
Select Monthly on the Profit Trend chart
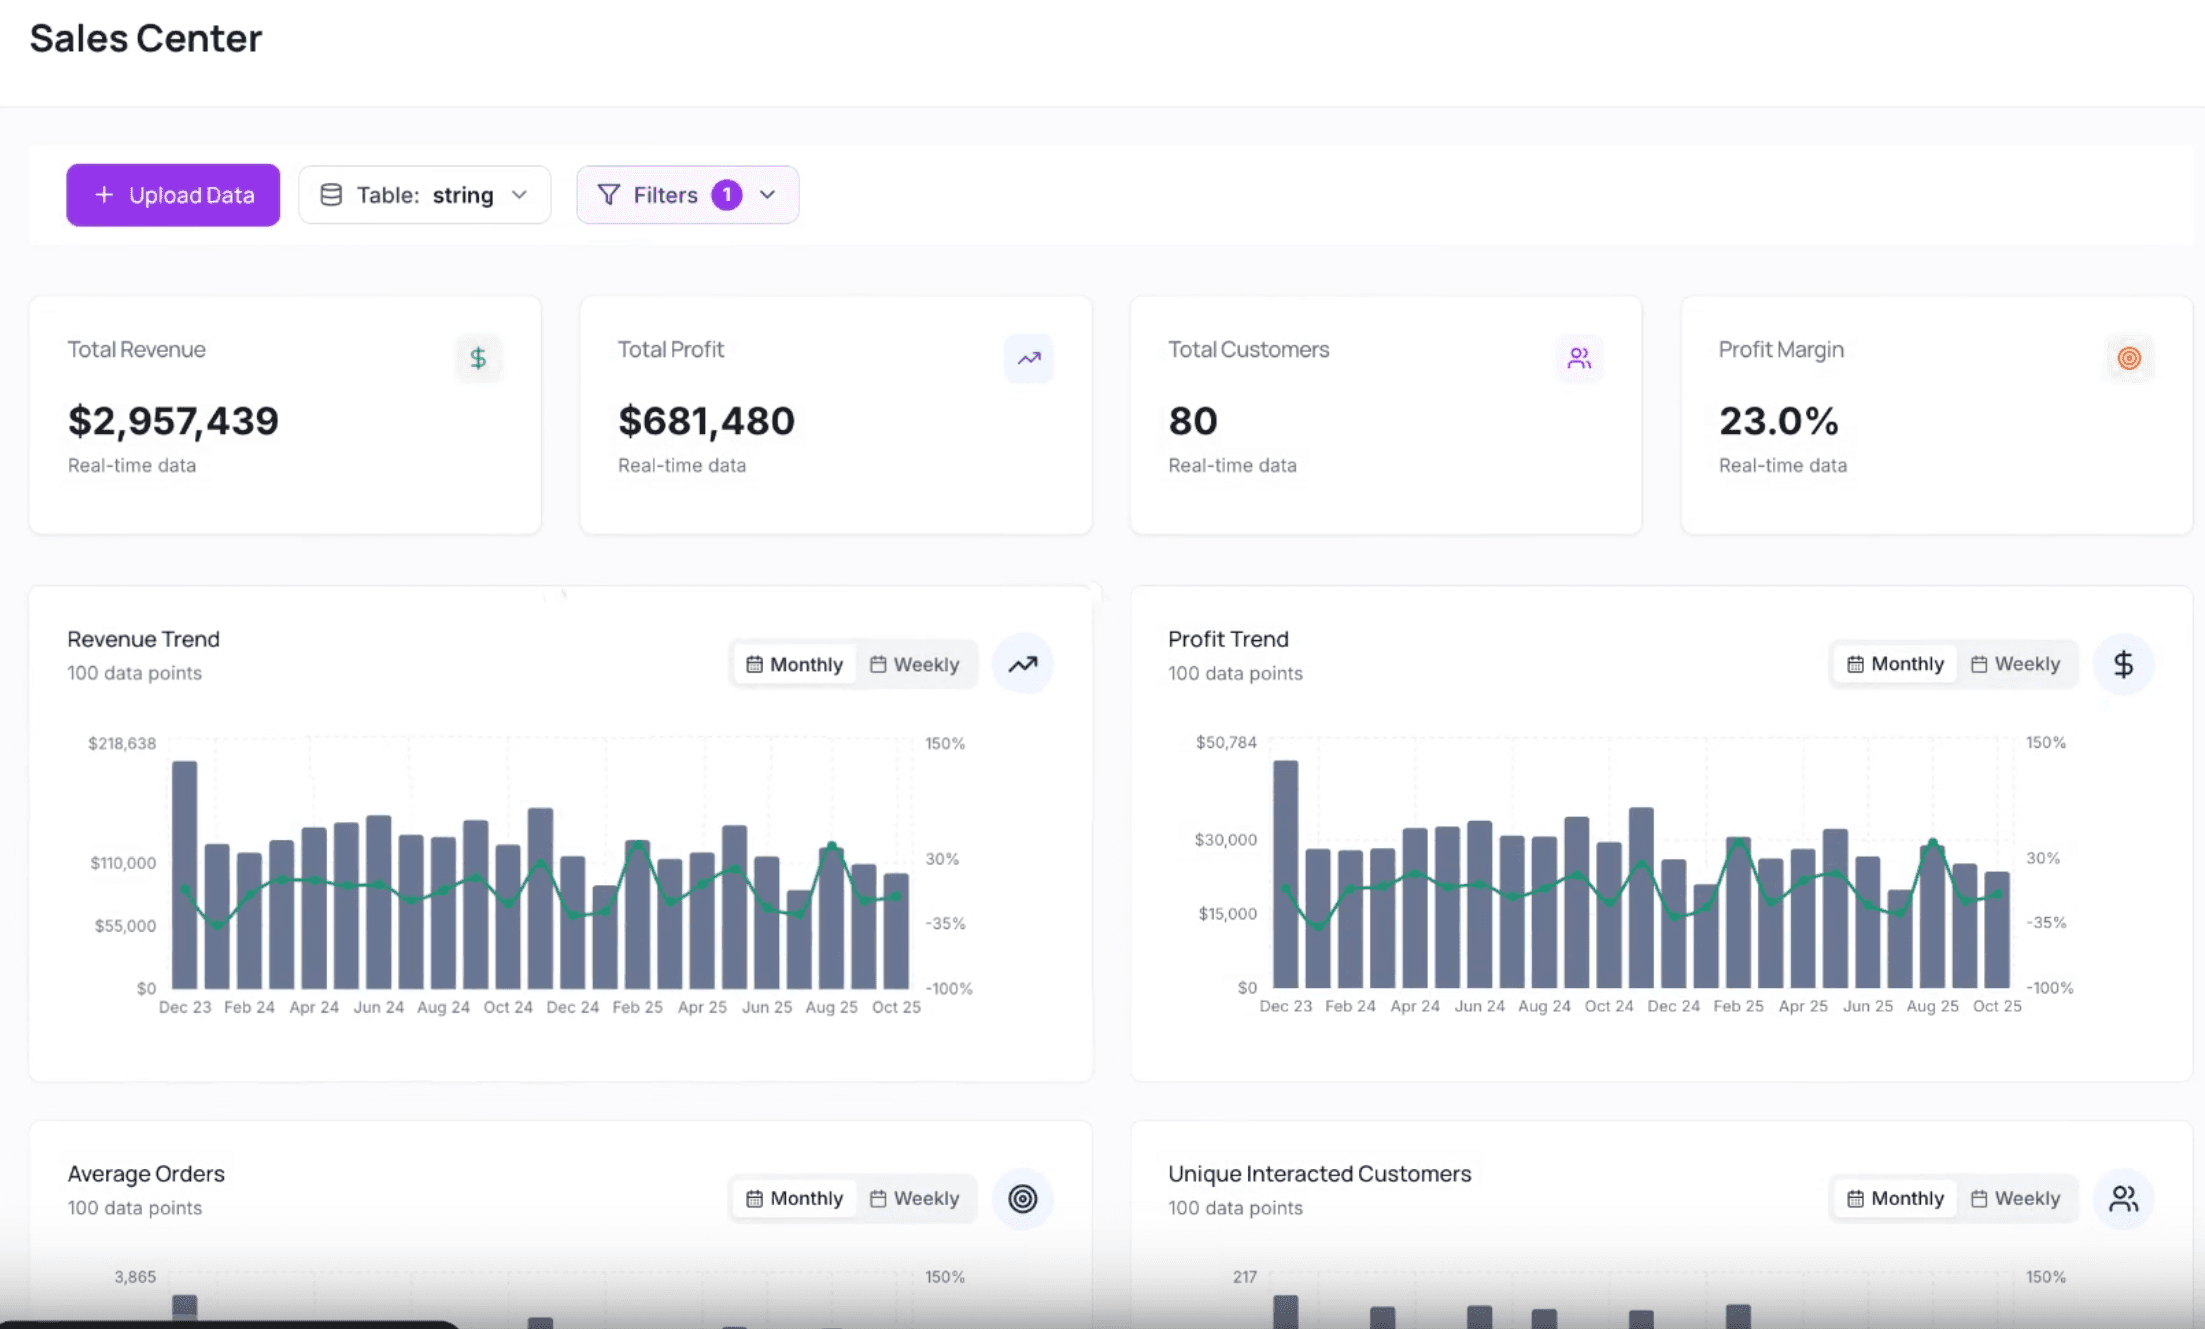[1895, 664]
